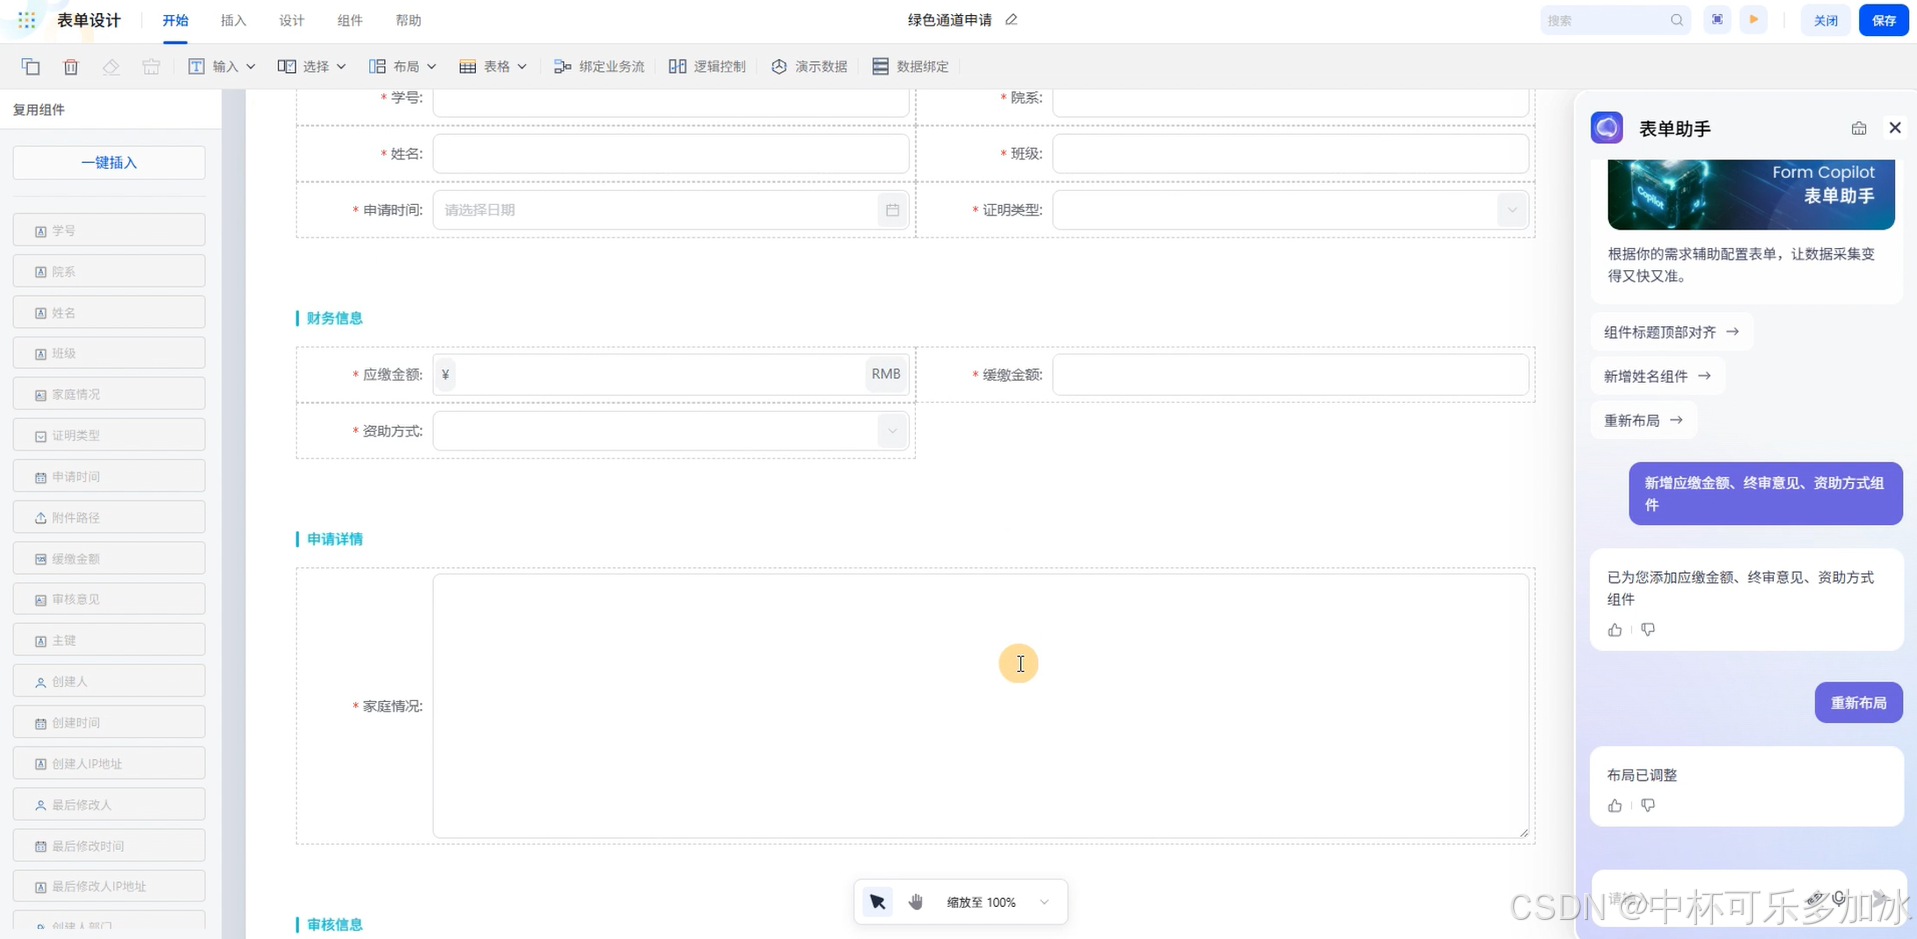The image size is (1917, 939).
Task: Click the 财务信息 section heading
Action: pyautogui.click(x=335, y=318)
